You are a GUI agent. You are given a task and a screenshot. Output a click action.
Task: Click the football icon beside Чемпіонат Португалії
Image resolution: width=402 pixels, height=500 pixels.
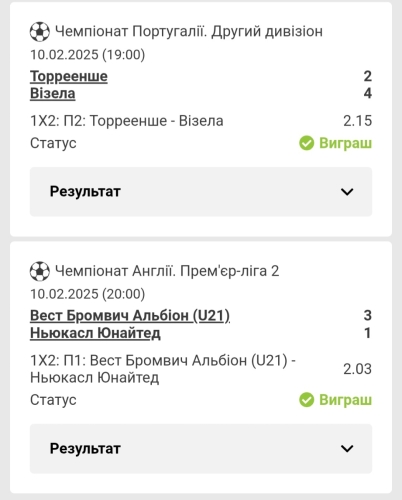click(x=40, y=32)
